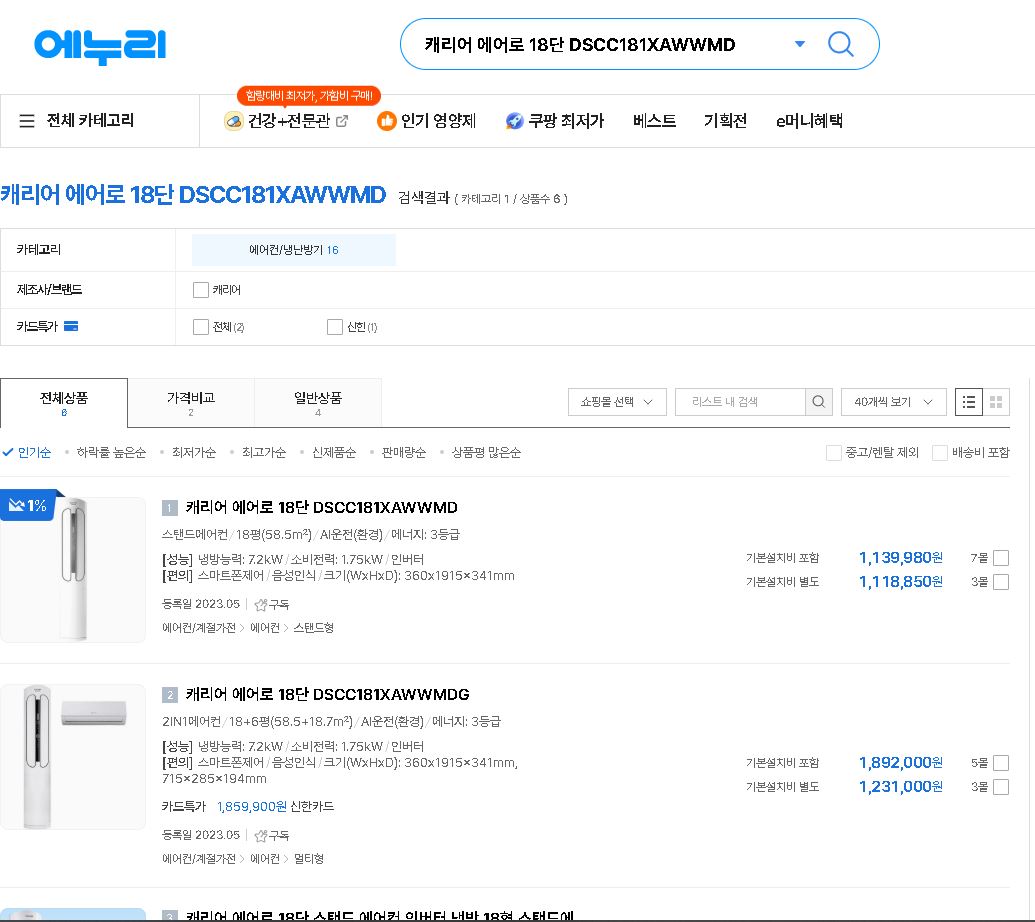Switch to list view icon

point(968,402)
